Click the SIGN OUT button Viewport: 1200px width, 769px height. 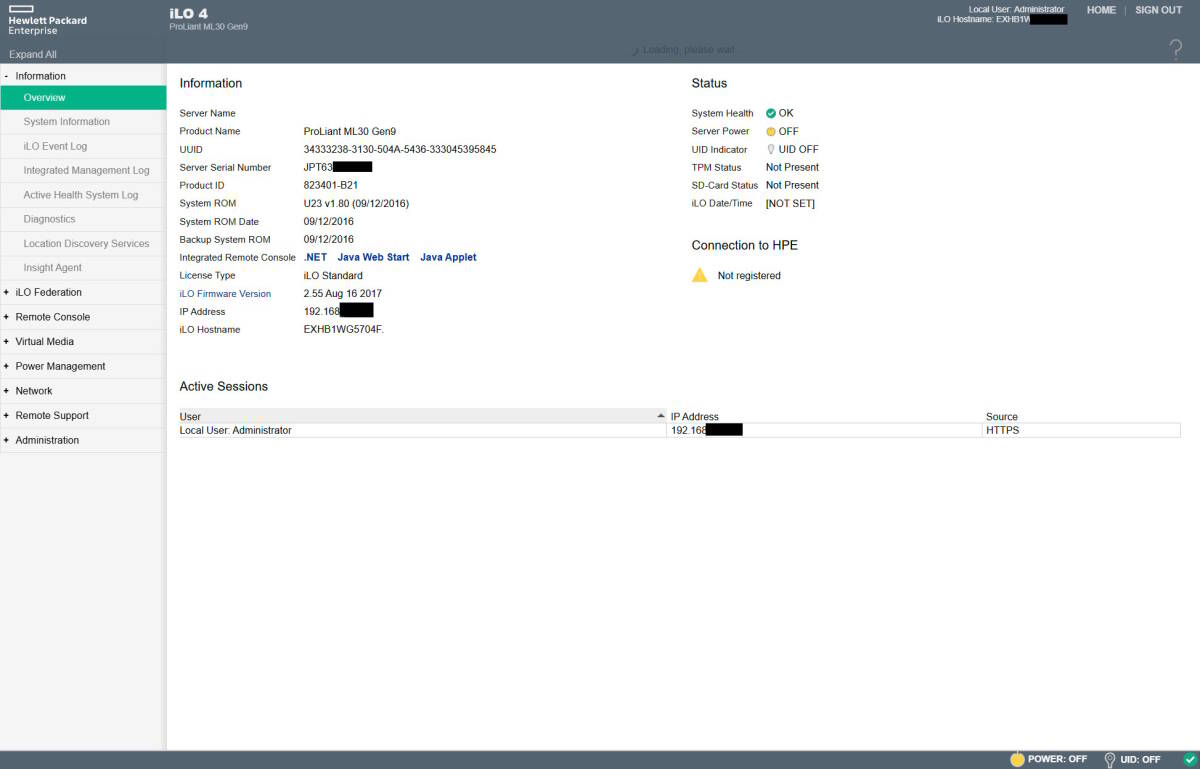coord(1158,10)
